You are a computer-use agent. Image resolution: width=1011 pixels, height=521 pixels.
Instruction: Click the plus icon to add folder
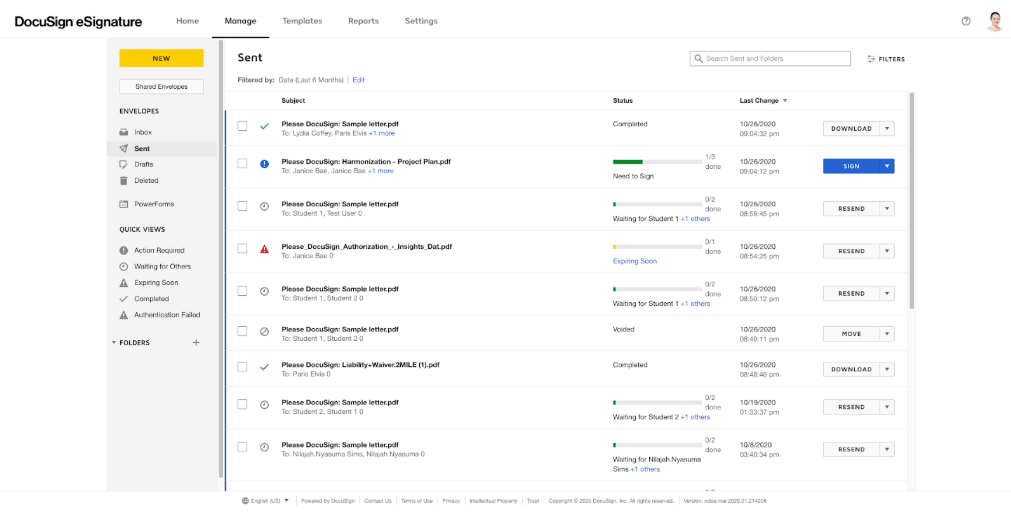tap(196, 342)
